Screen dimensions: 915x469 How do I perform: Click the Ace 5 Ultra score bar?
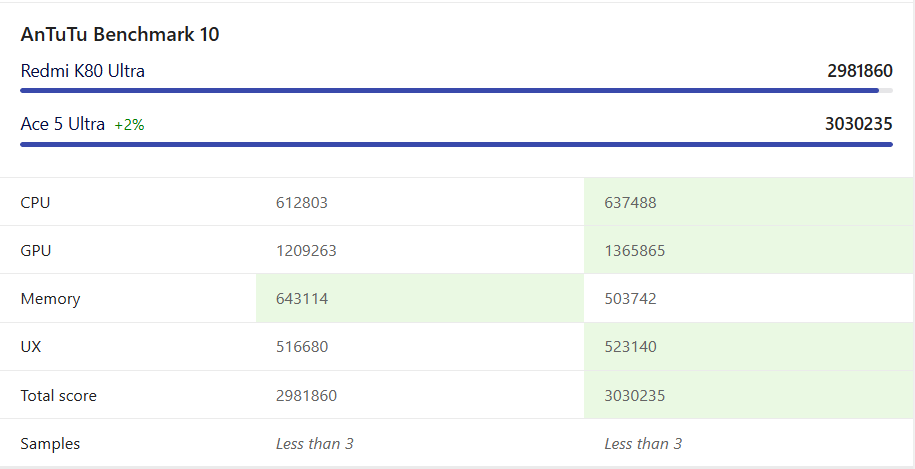(456, 144)
